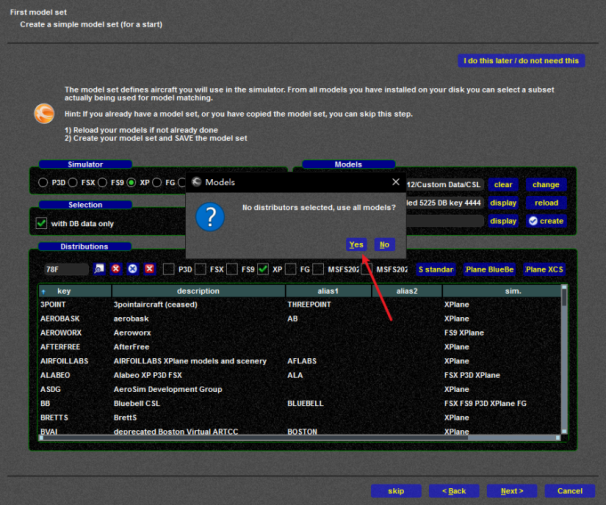Sort the table by alias1 column header
The image size is (606, 505).
click(327, 291)
